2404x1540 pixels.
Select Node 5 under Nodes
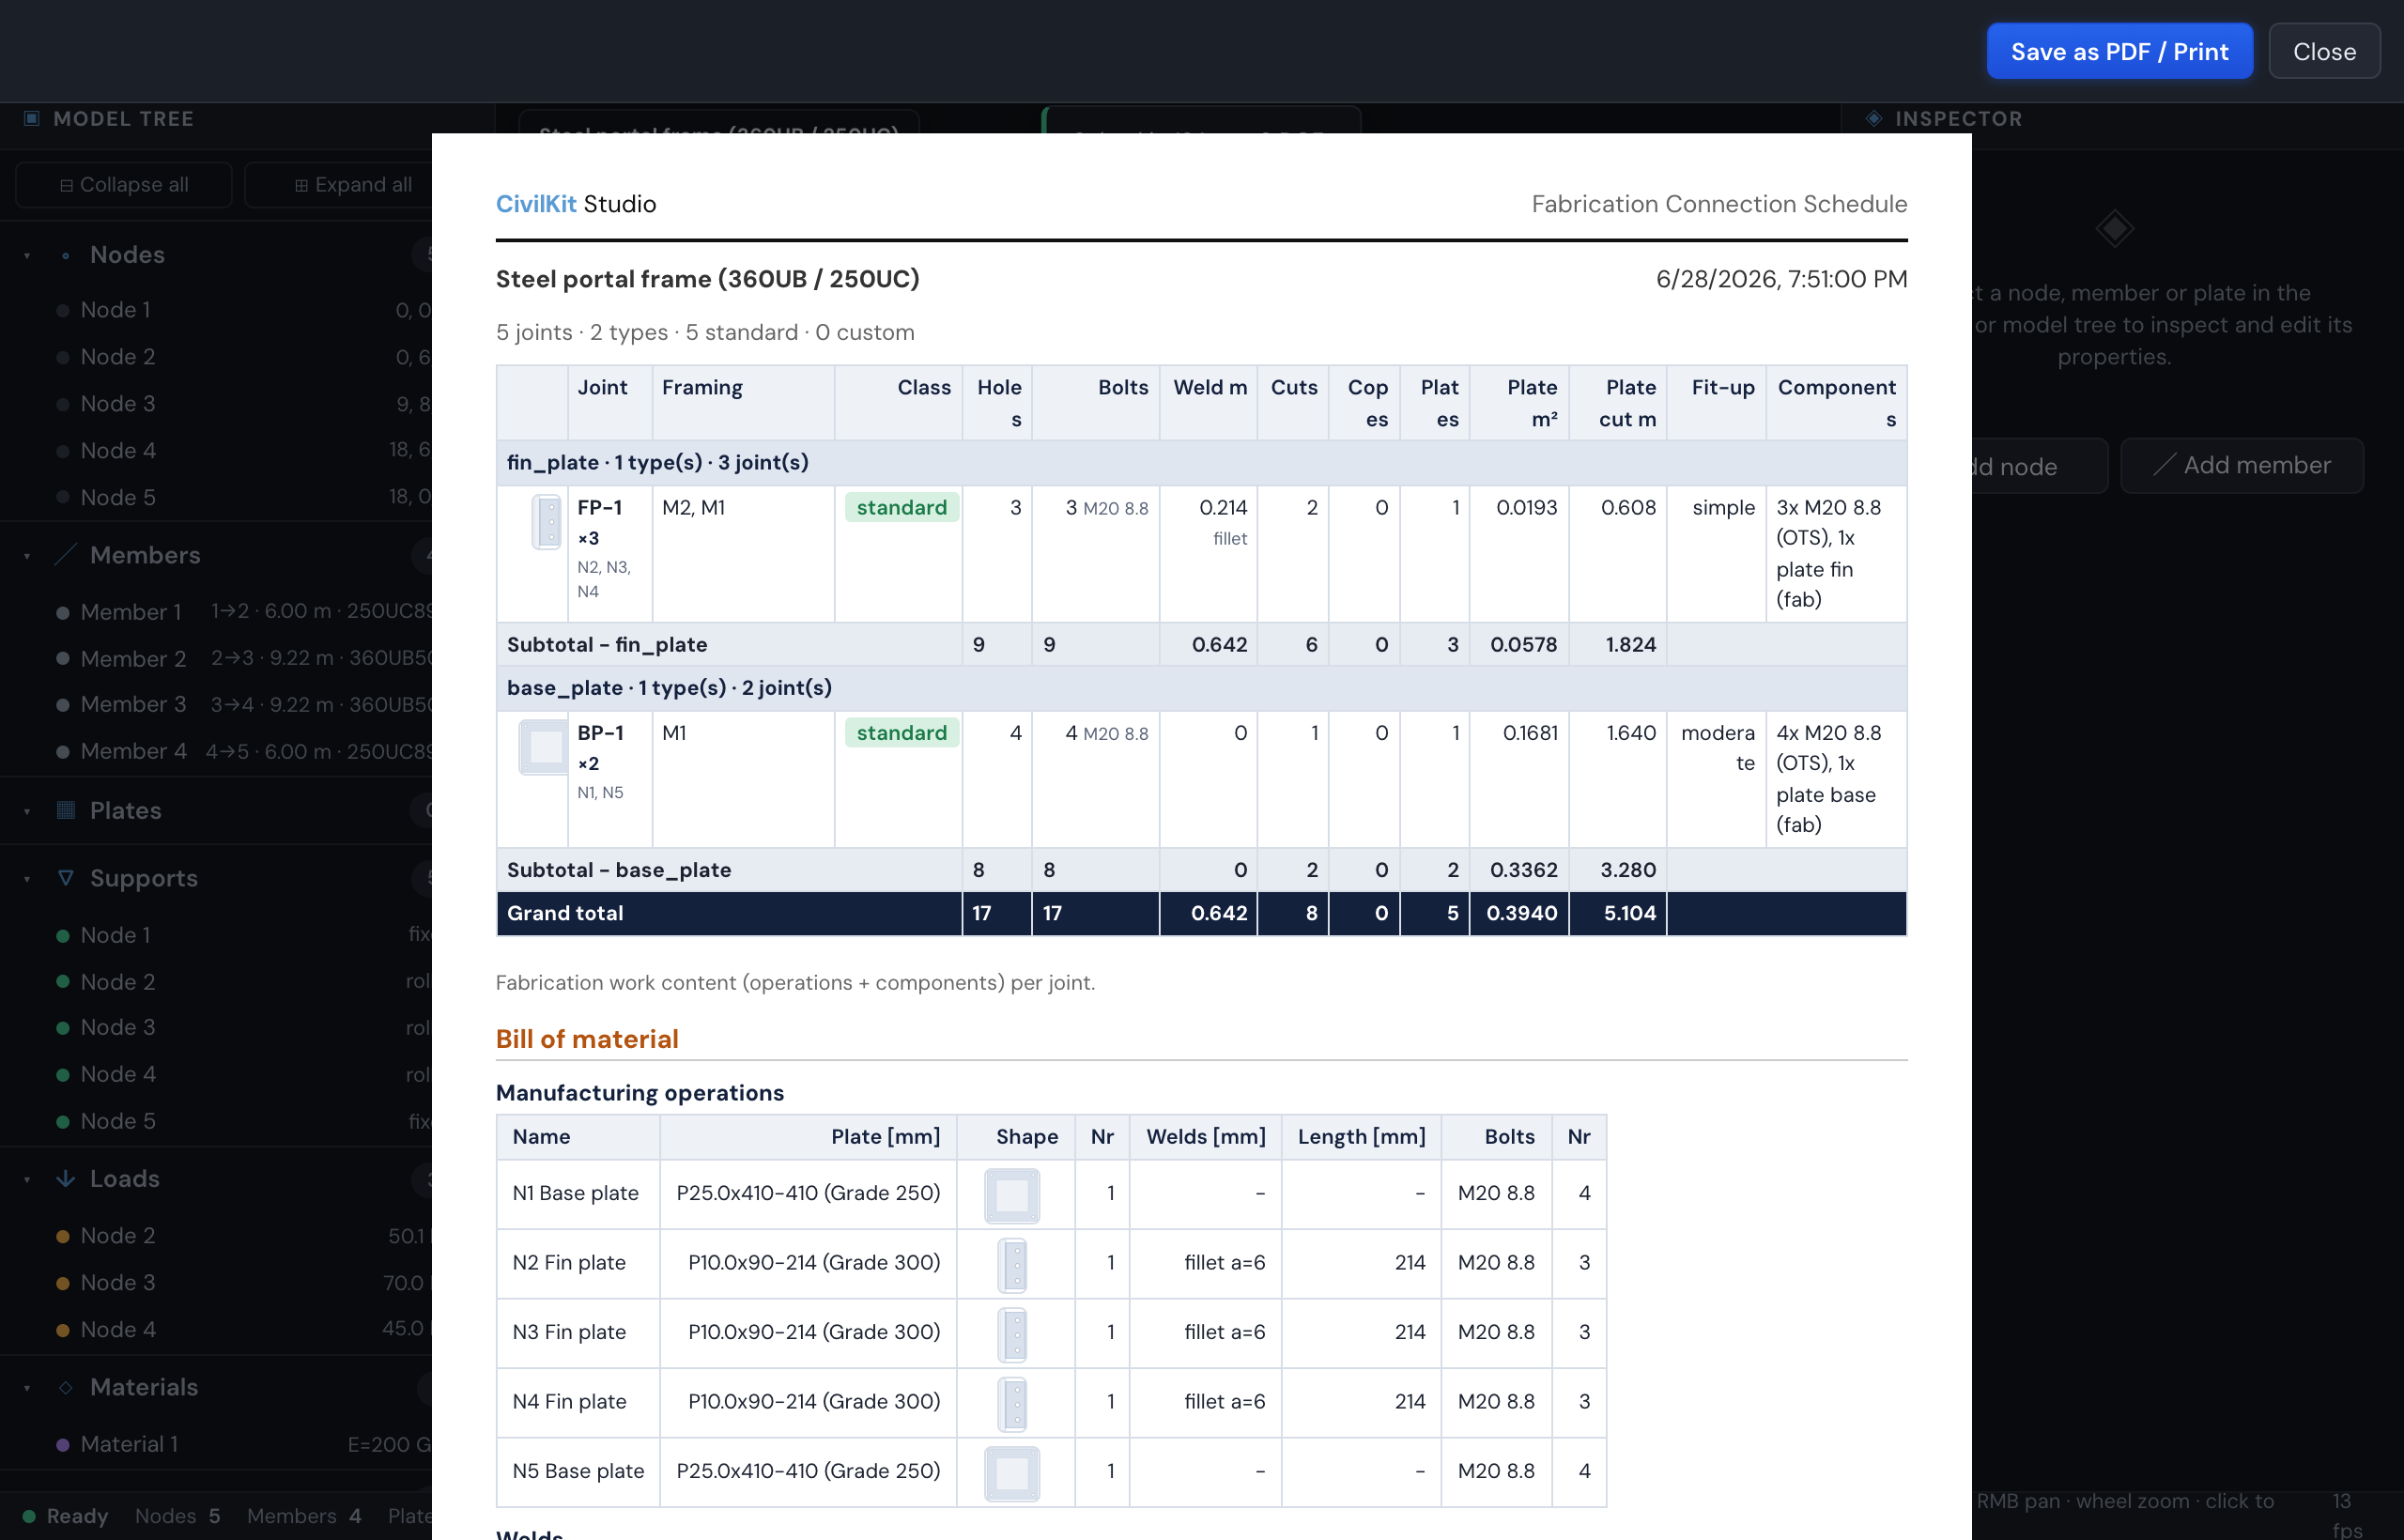[x=216, y=498]
